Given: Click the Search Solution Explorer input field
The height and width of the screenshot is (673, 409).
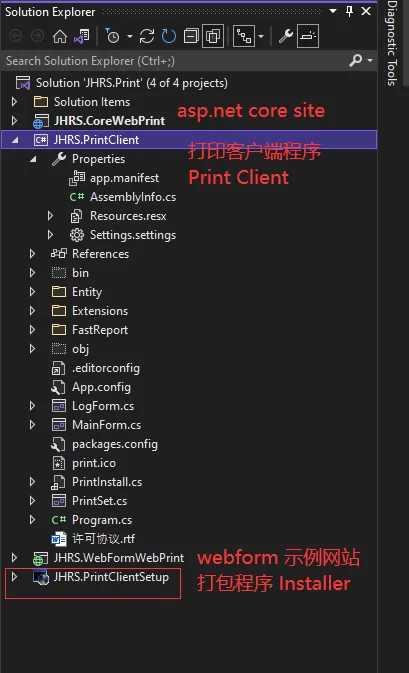Looking at the screenshot, I should (174, 61).
